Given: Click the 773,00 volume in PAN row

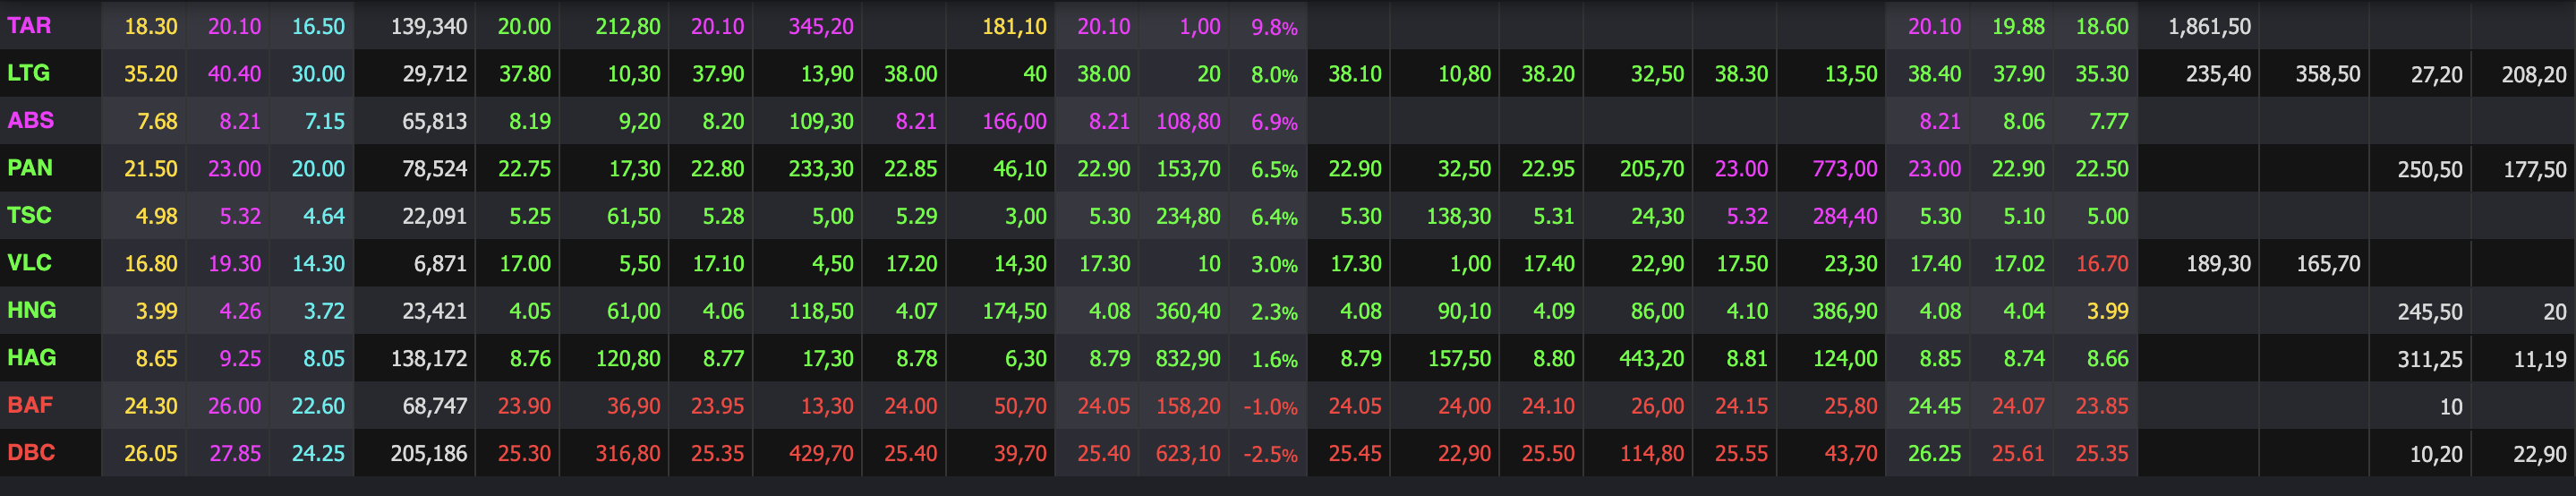Looking at the screenshot, I should tap(1845, 169).
